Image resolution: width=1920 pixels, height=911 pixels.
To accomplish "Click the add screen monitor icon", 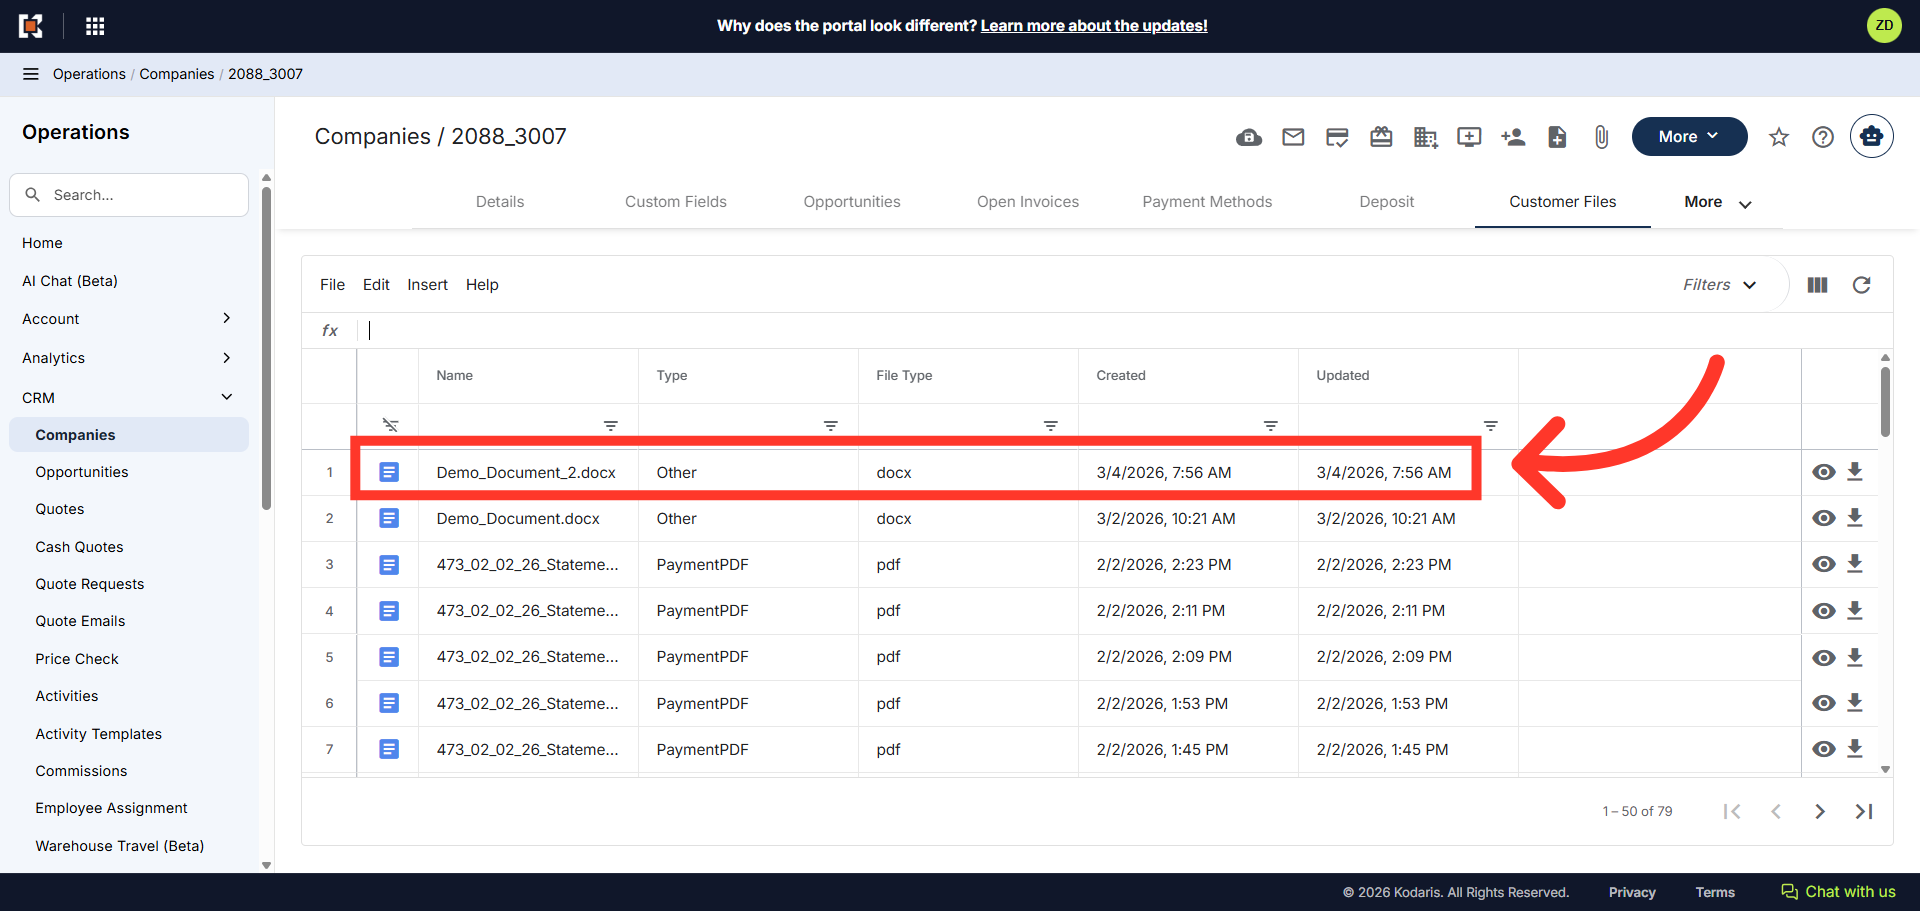I will 1469,137.
